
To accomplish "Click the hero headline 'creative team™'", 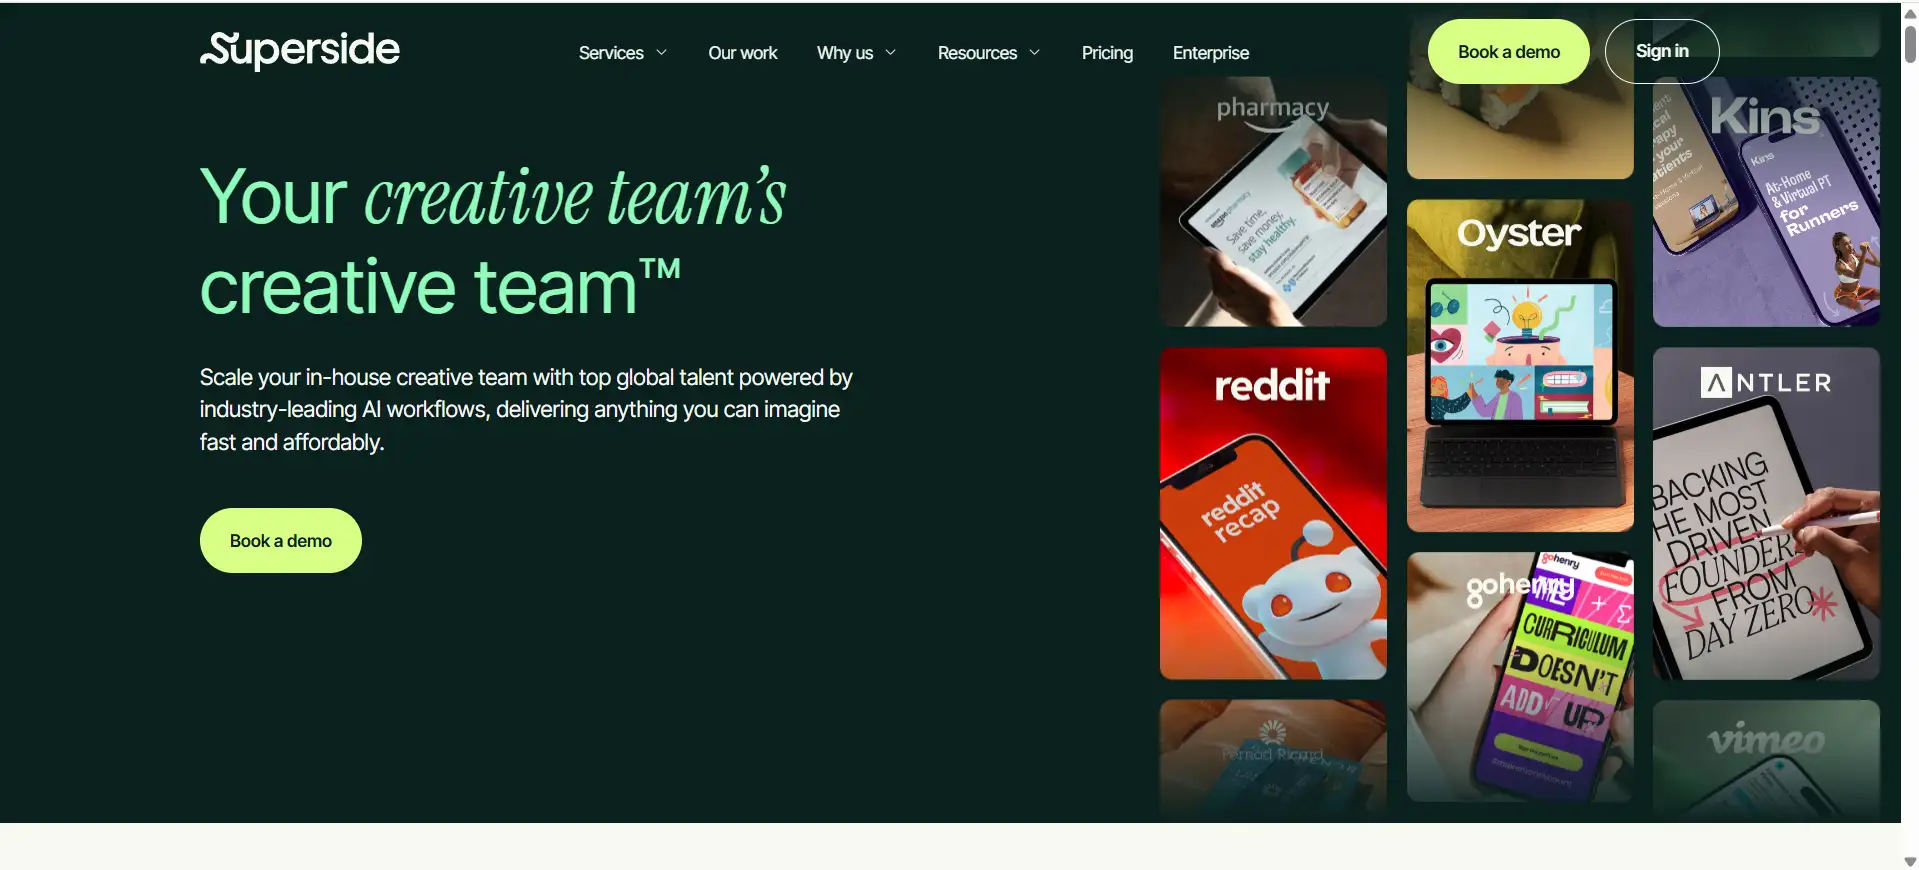I will coord(440,288).
